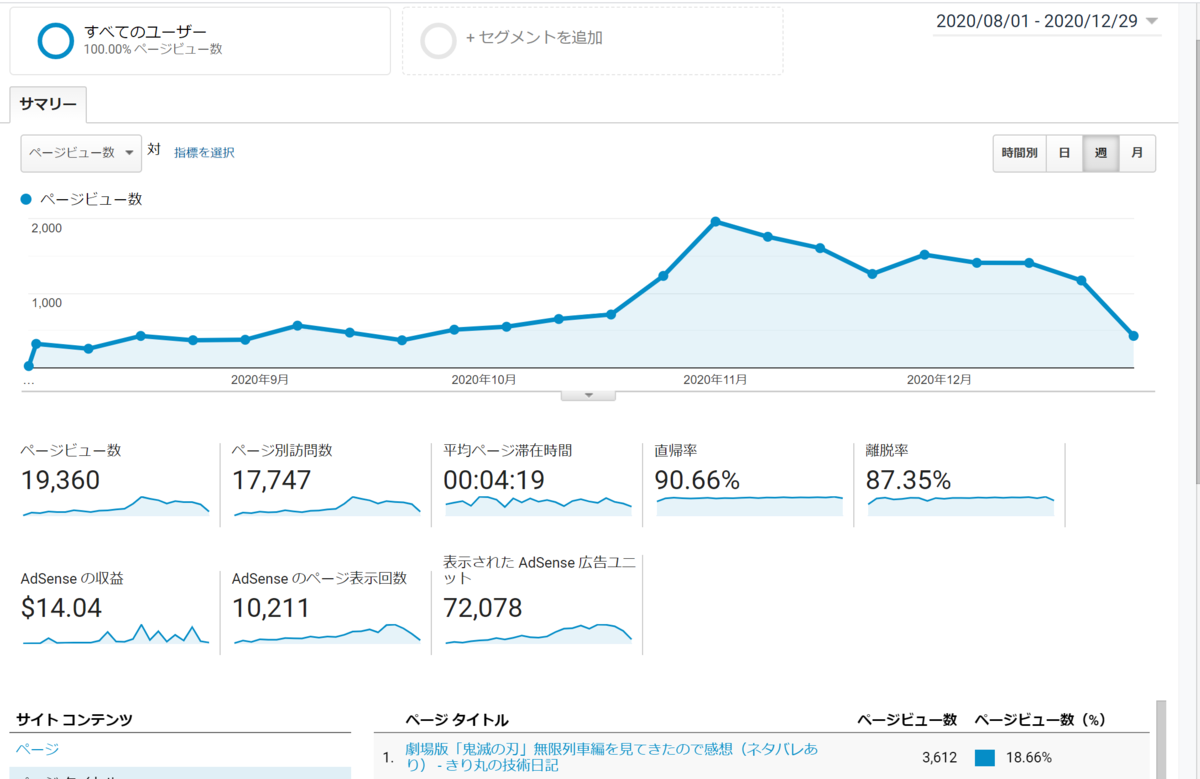Image resolution: width=1200 pixels, height=779 pixels.
Task: Open the ページビュー数 metric dropdown
Action: tap(81, 152)
